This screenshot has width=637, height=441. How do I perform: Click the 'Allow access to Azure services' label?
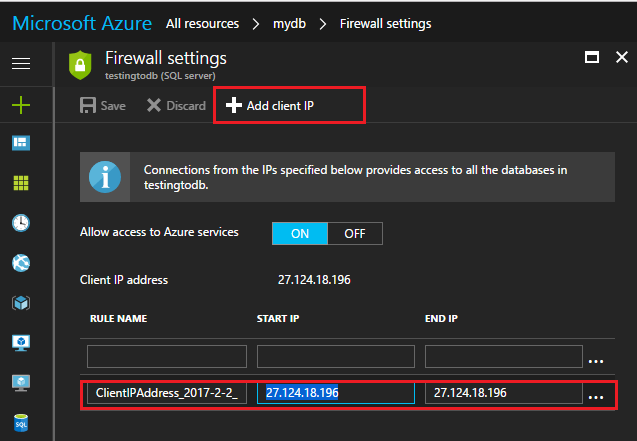coord(159,232)
